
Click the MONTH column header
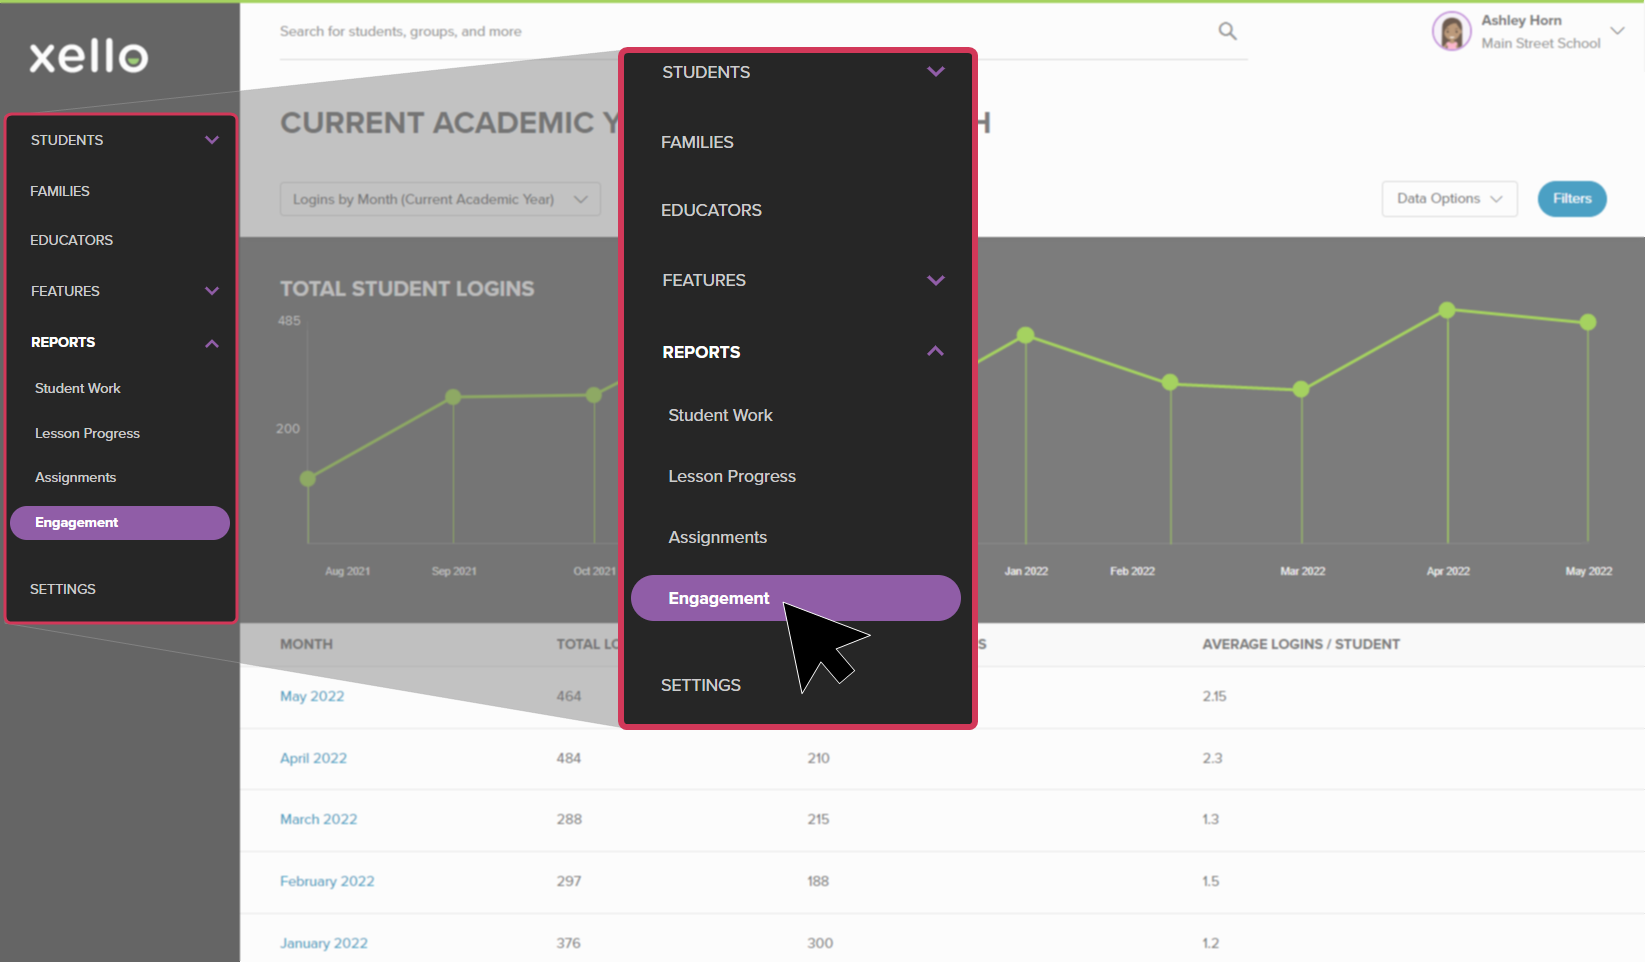point(306,644)
